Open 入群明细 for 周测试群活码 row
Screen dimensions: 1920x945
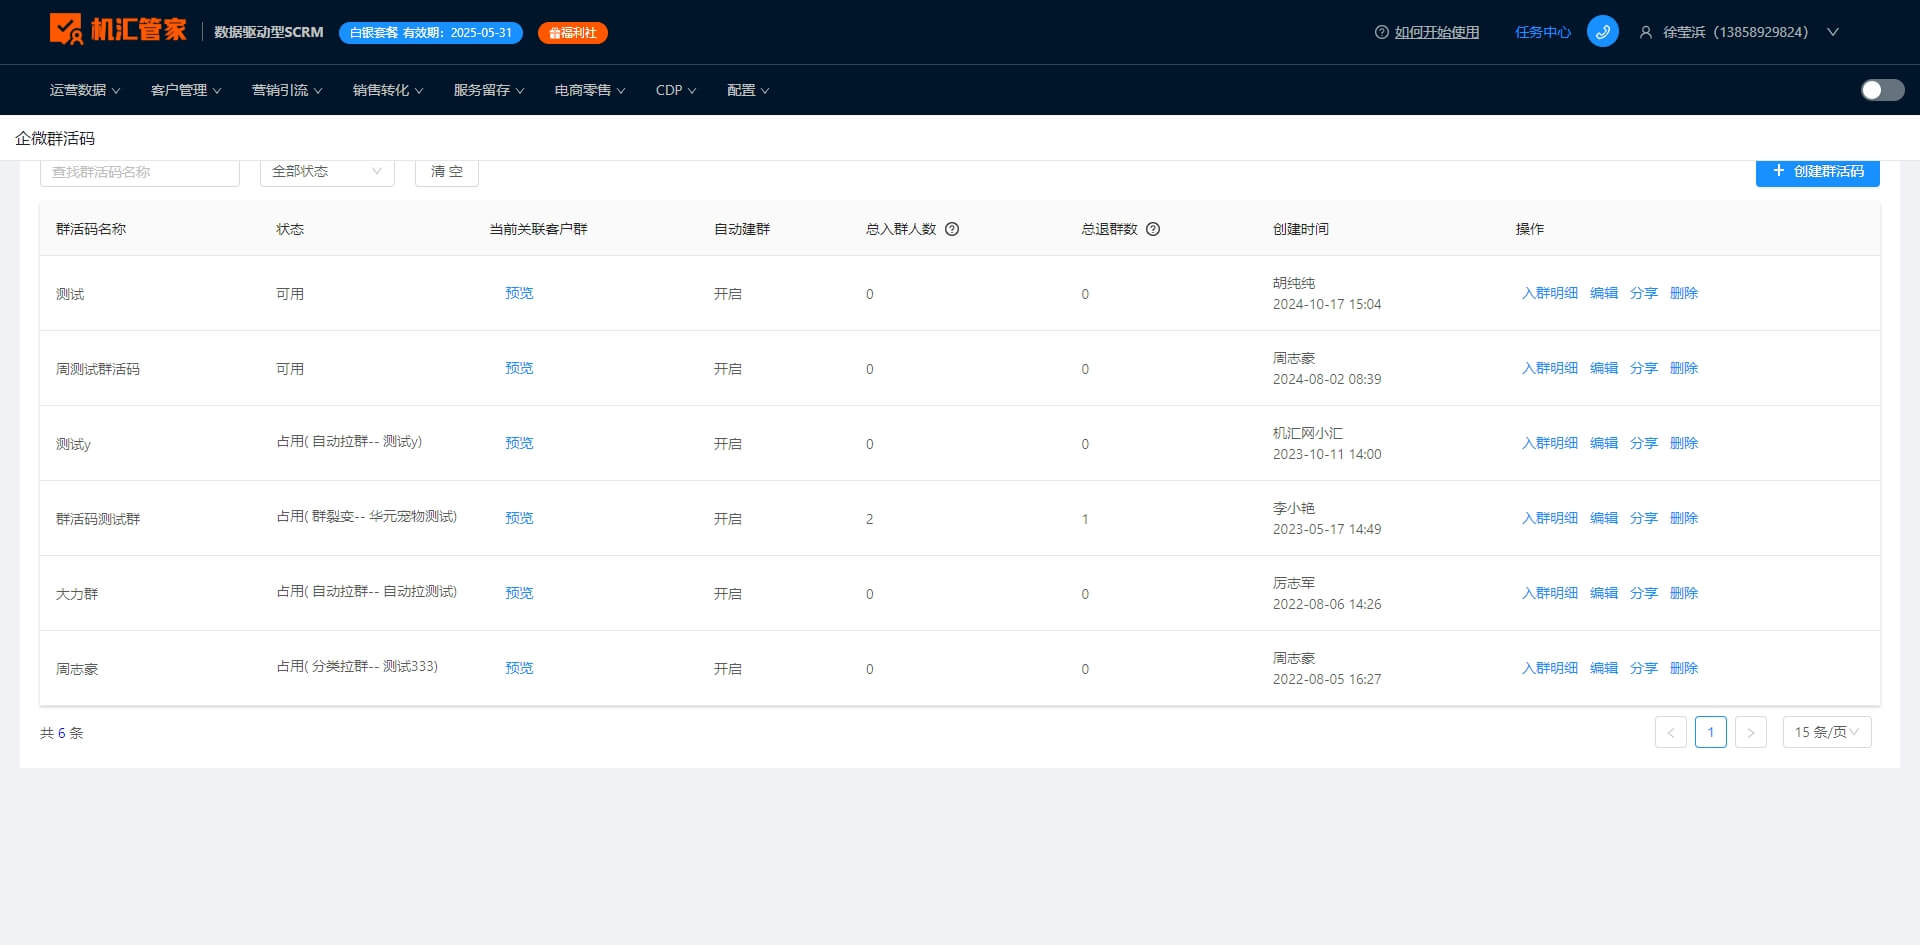[x=1549, y=368]
